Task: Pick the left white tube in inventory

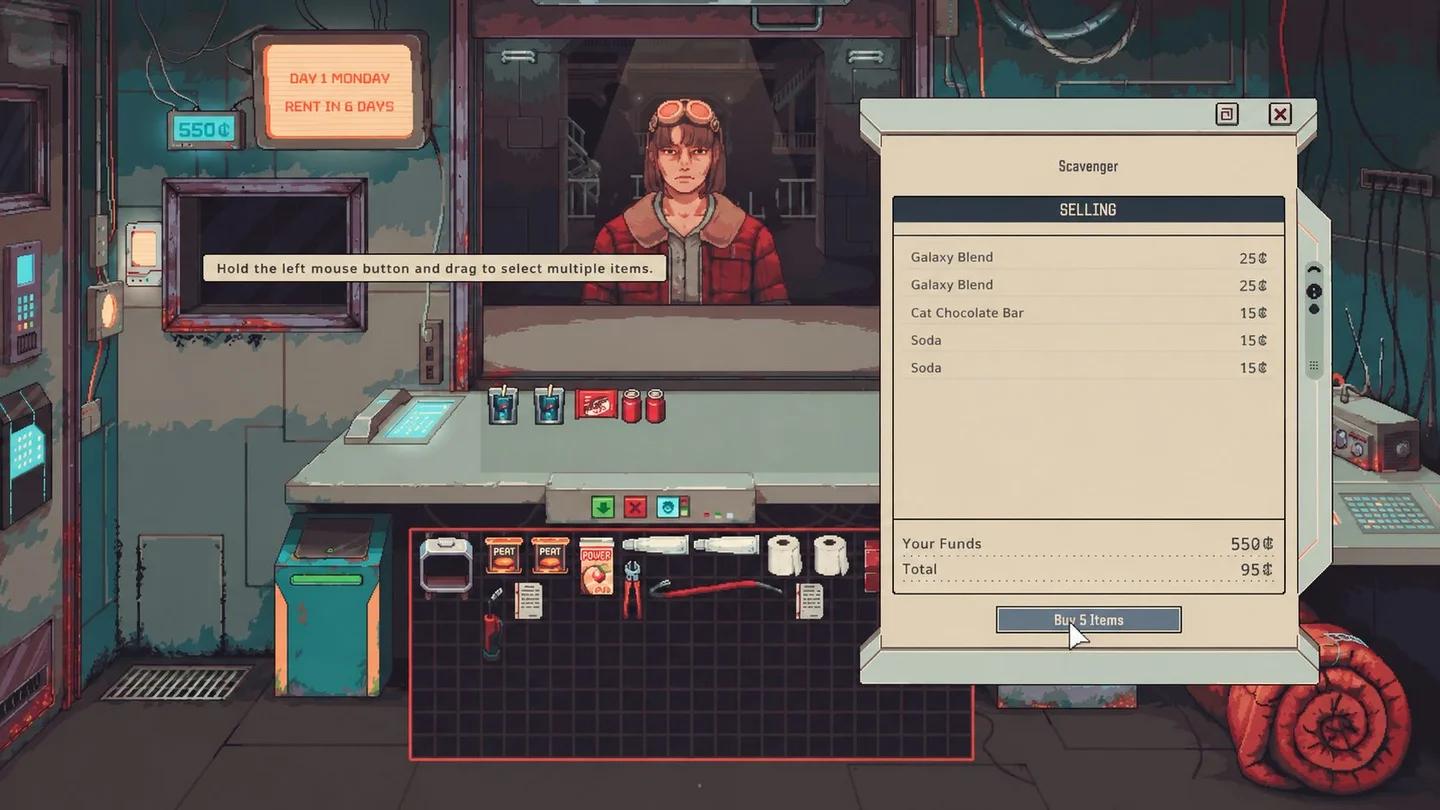Action: pos(655,545)
